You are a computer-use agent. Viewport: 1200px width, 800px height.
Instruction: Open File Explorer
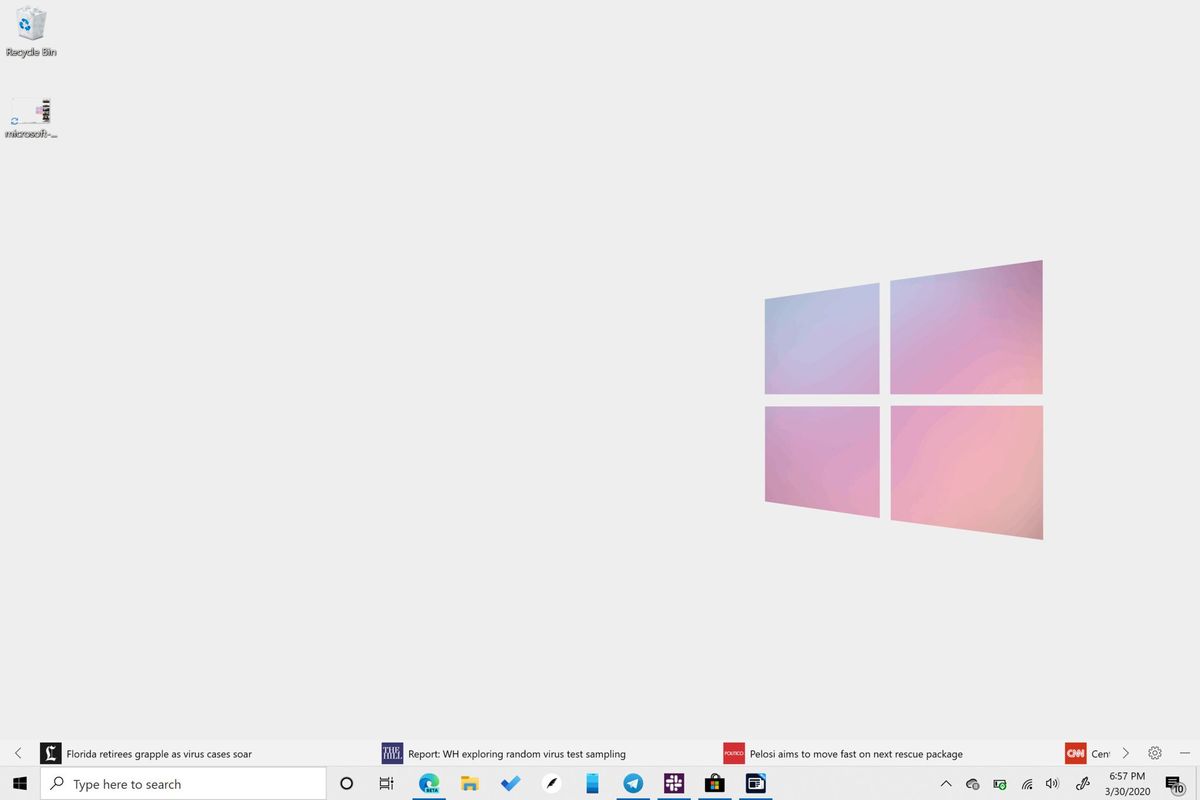[x=469, y=783]
